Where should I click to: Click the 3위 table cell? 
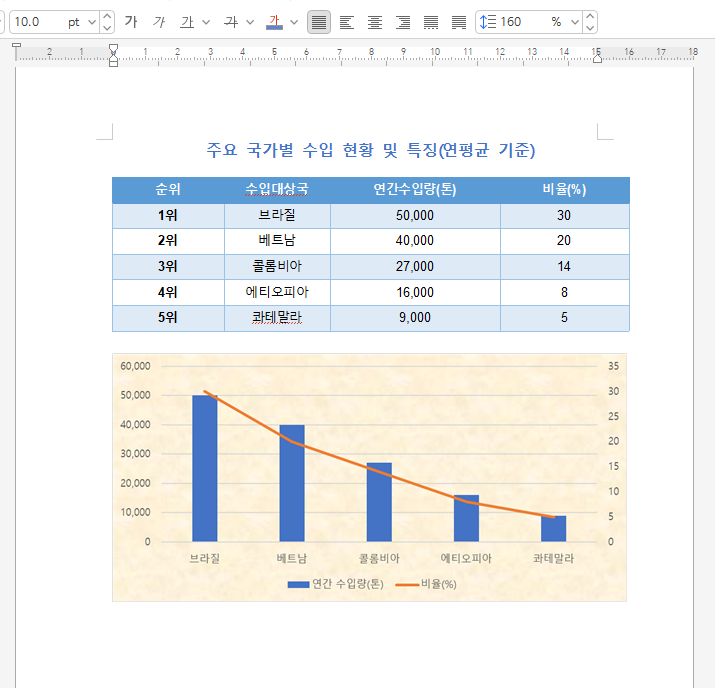tap(168, 267)
